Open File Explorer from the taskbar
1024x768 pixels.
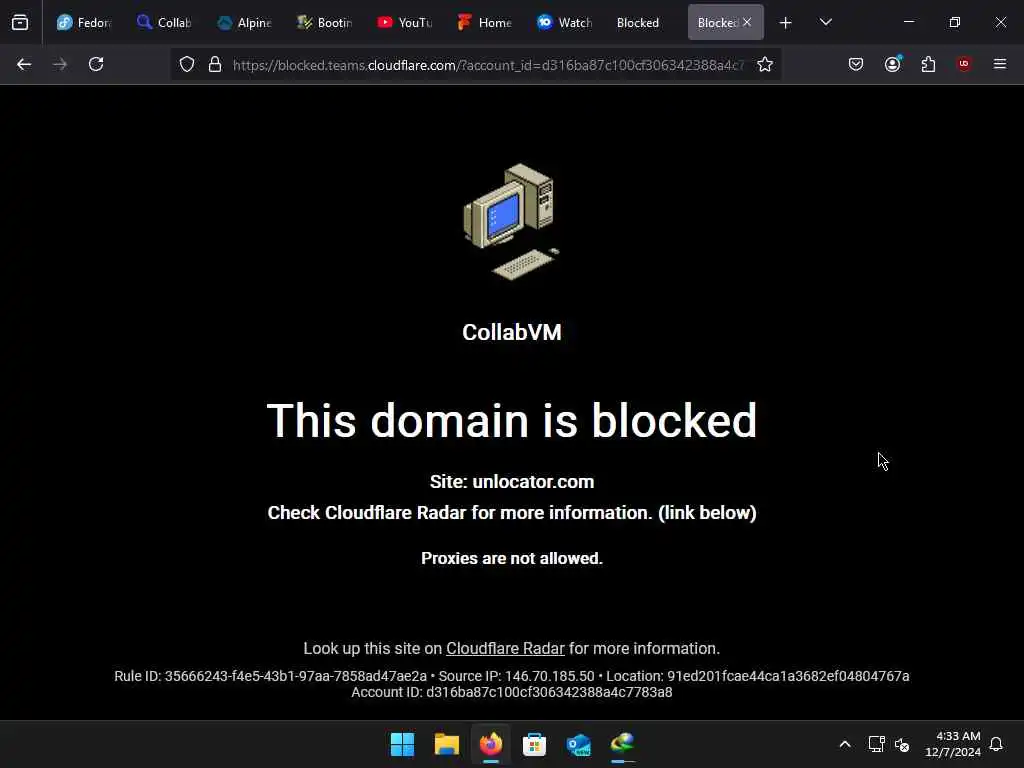447,744
